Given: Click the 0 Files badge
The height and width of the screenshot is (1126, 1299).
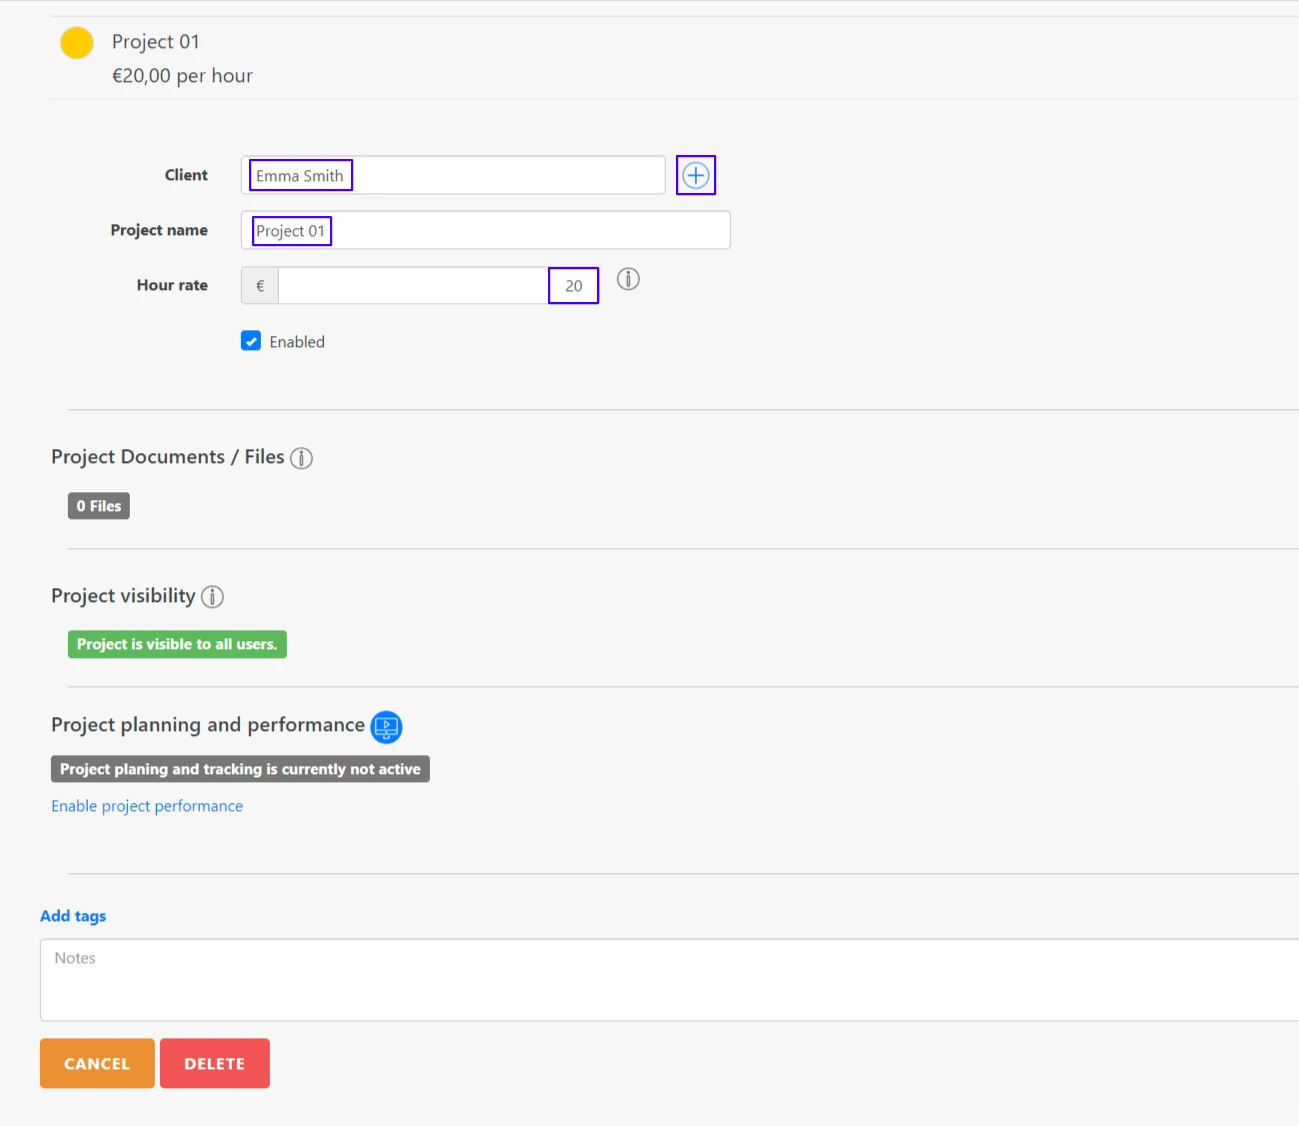Looking at the screenshot, I should [98, 506].
